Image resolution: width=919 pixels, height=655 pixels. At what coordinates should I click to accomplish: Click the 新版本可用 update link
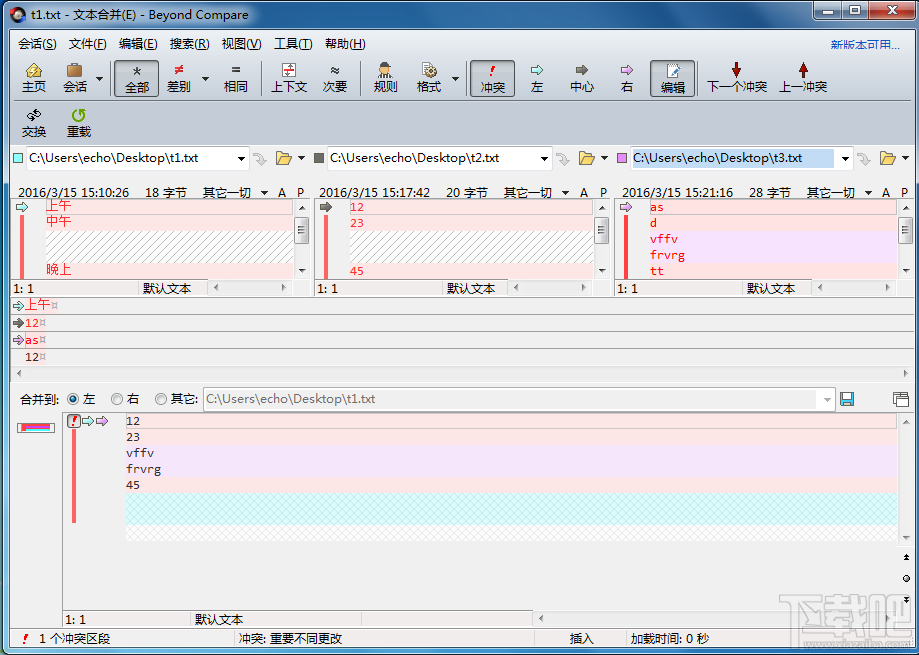click(865, 44)
